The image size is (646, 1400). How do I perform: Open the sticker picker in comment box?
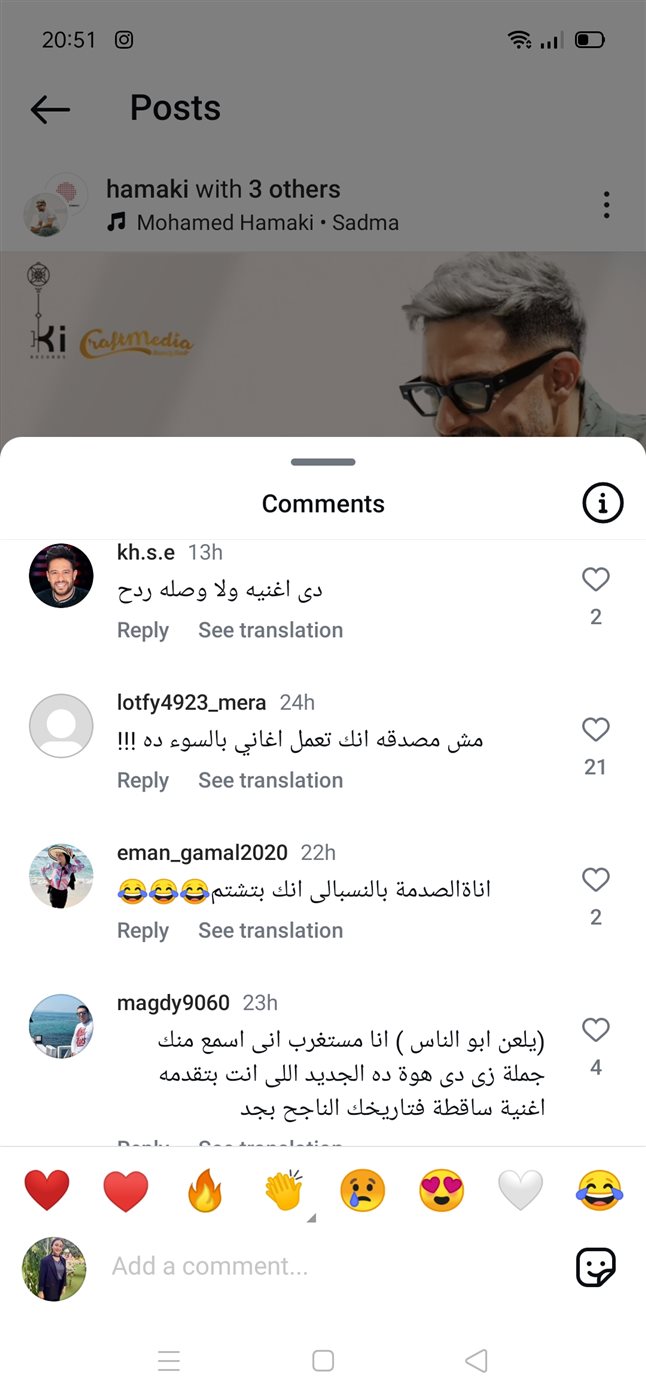[596, 1267]
